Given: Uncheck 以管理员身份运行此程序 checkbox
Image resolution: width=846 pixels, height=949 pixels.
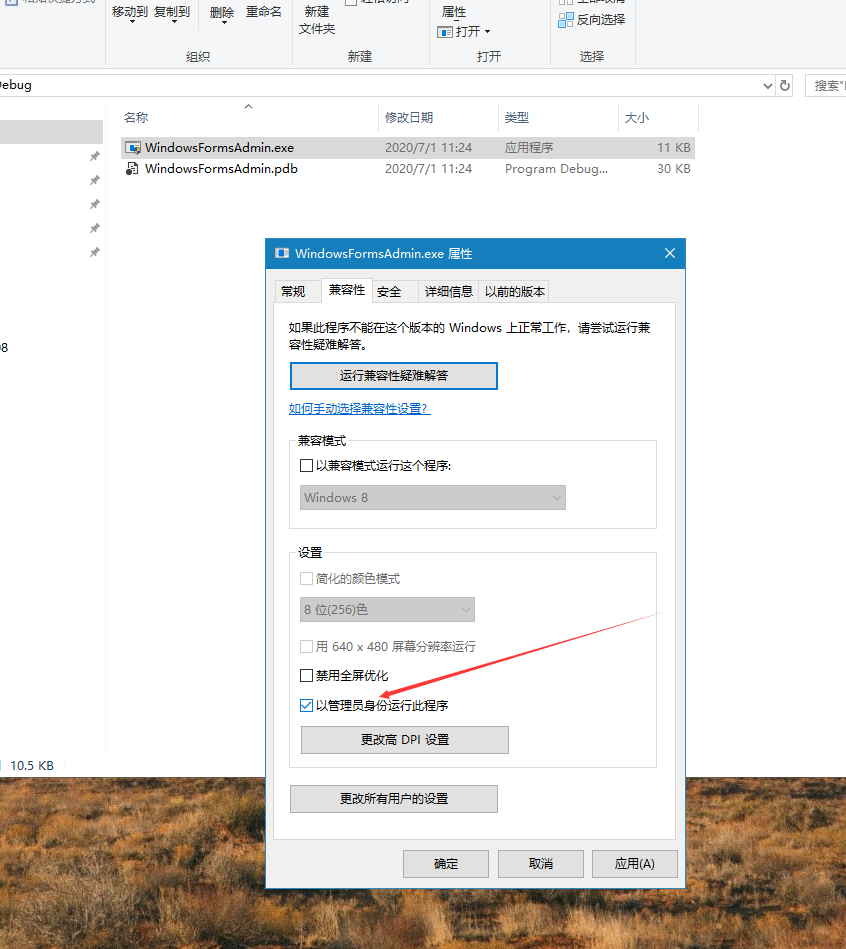Looking at the screenshot, I should [307, 705].
